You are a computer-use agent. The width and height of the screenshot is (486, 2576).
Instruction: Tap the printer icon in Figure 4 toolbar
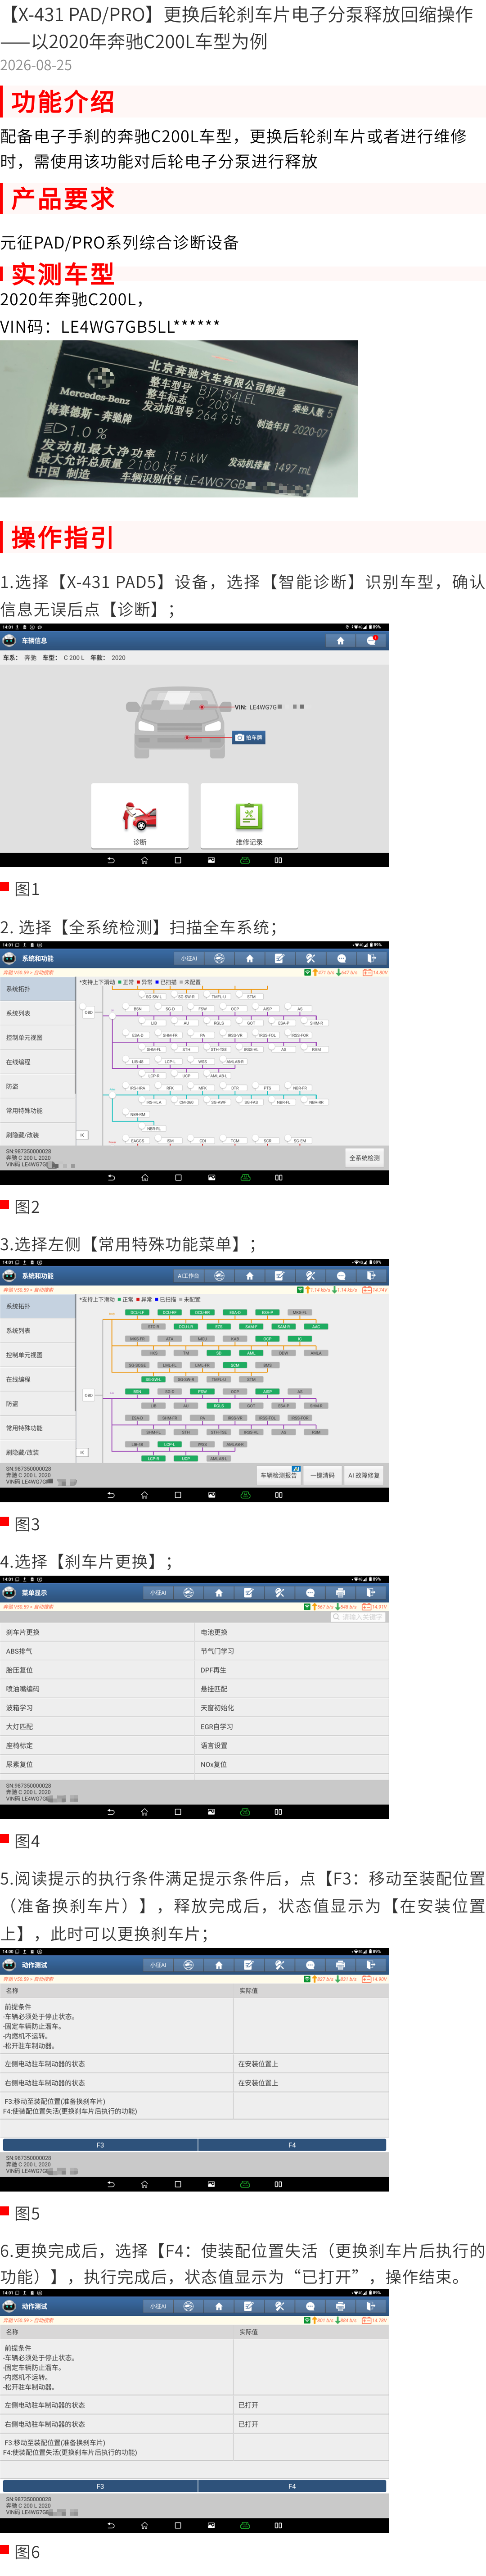(341, 1592)
